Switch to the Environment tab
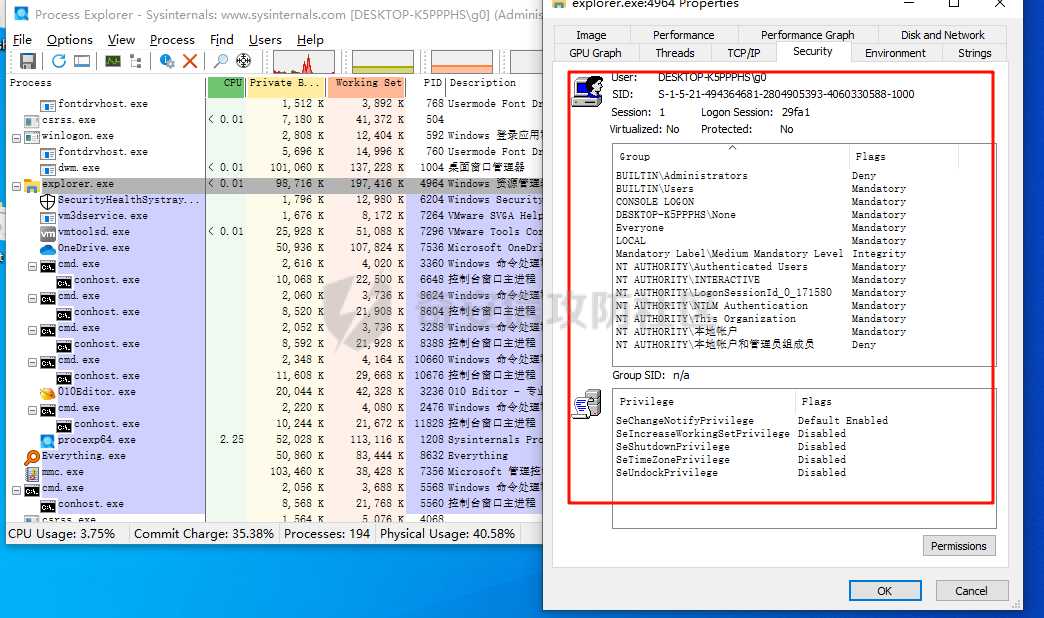 [895, 53]
